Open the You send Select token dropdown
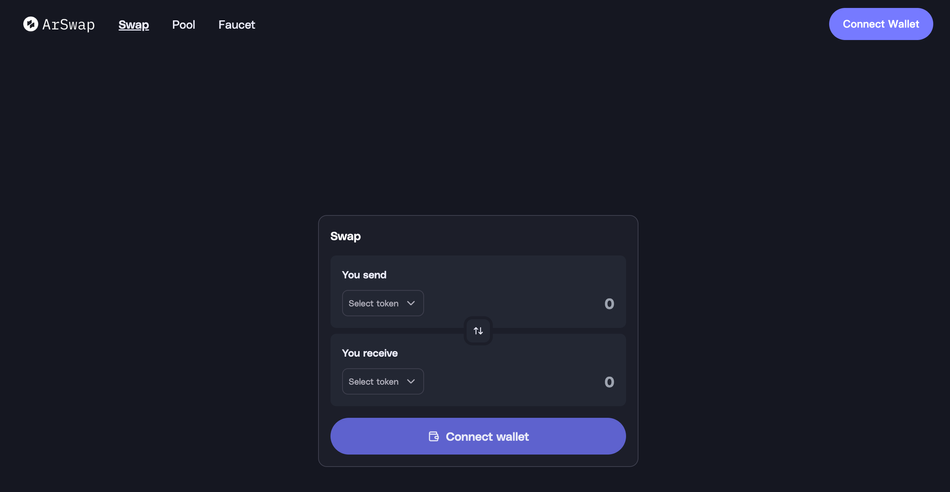The width and height of the screenshot is (950, 492). pyautogui.click(x=382, y=304)
